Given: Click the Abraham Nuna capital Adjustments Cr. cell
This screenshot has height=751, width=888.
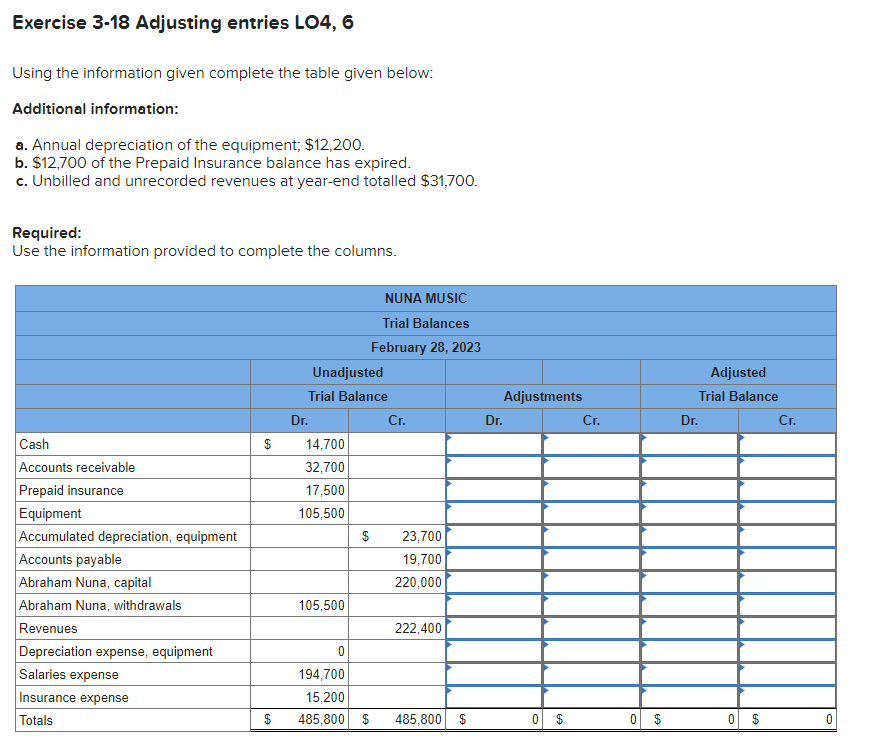Looking at the screenshot, I should [590, 582].
